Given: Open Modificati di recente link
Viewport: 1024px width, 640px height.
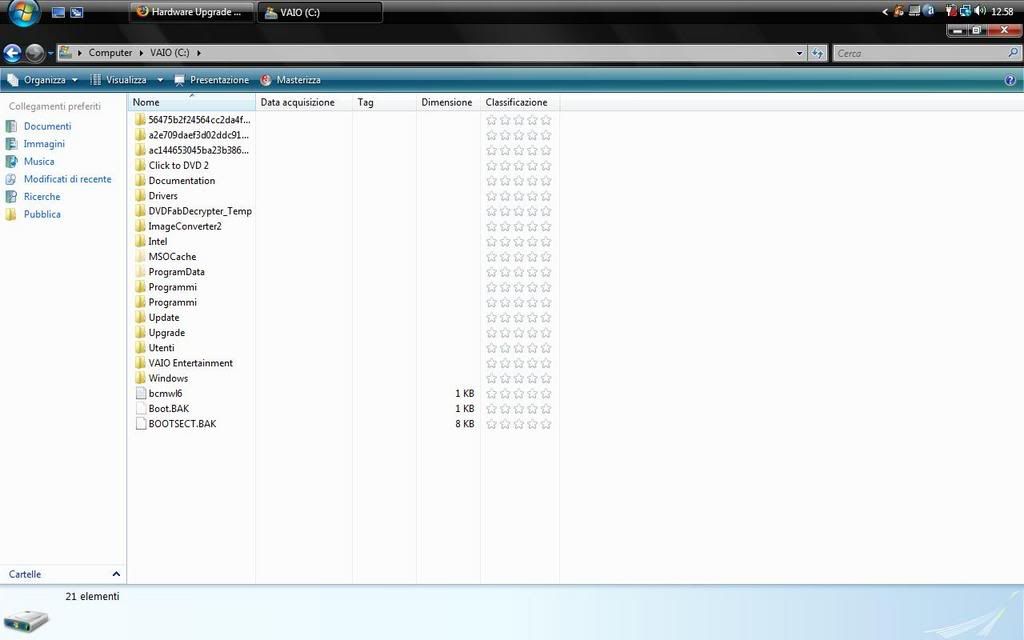Looking at the screenshot, I should [x=67, y=179].
